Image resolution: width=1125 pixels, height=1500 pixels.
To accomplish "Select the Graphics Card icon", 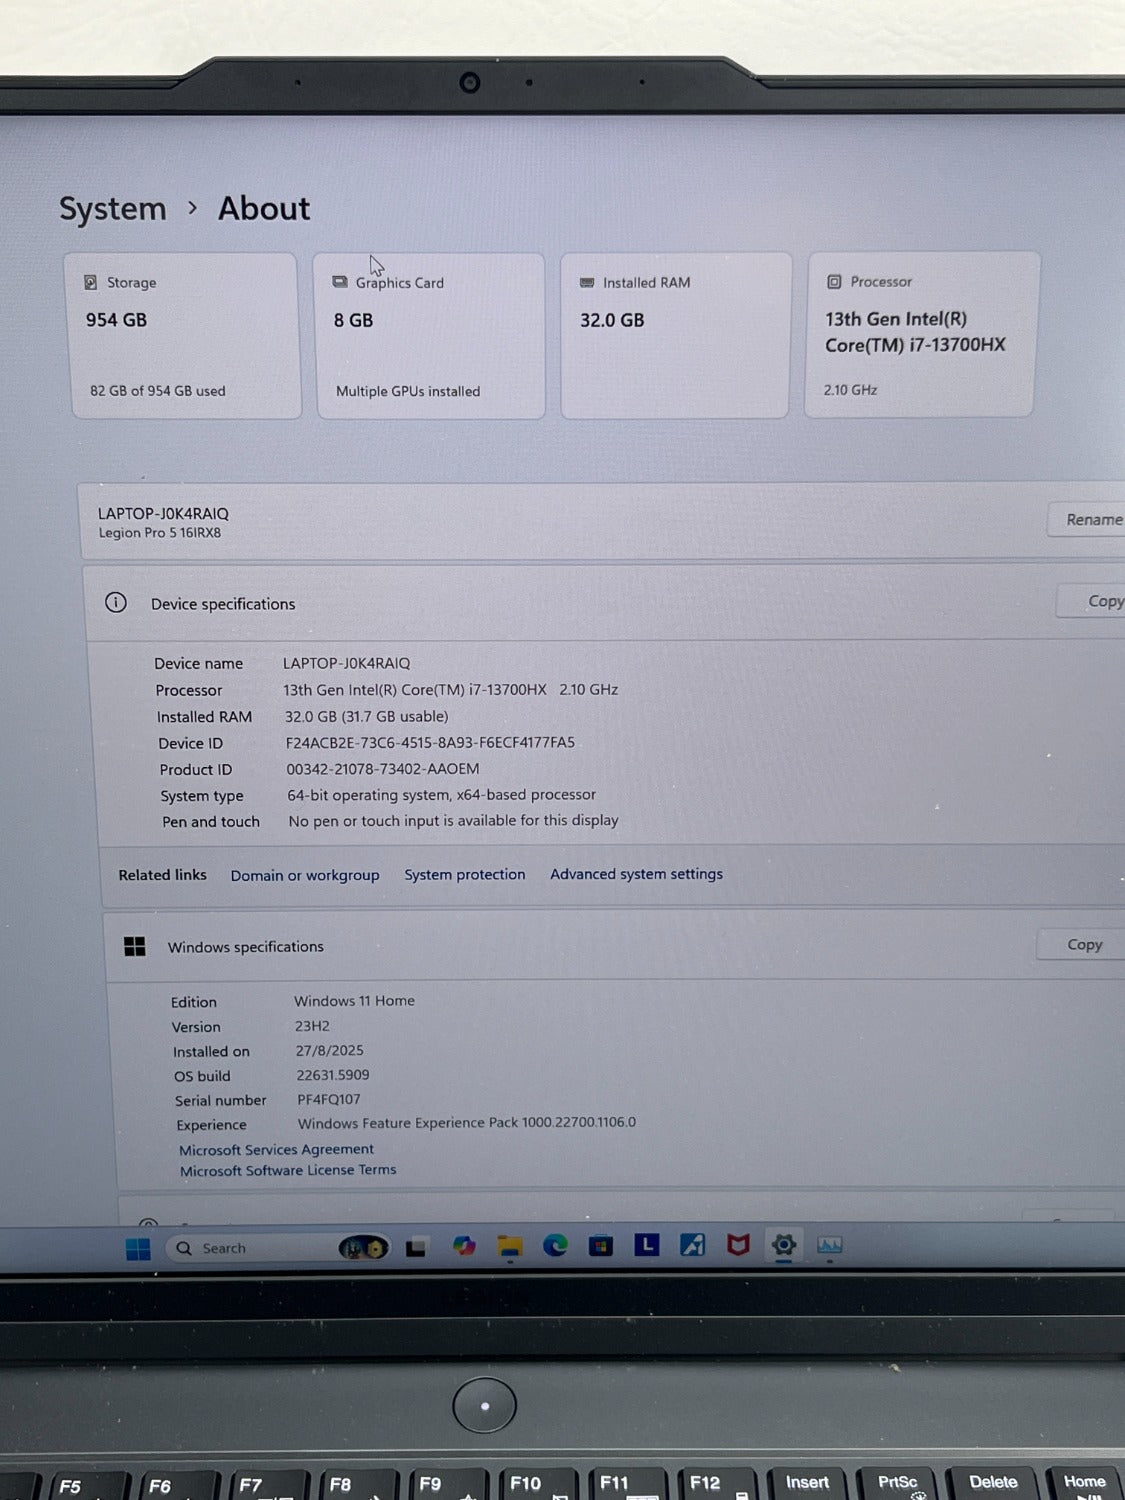I will point(339,282).
